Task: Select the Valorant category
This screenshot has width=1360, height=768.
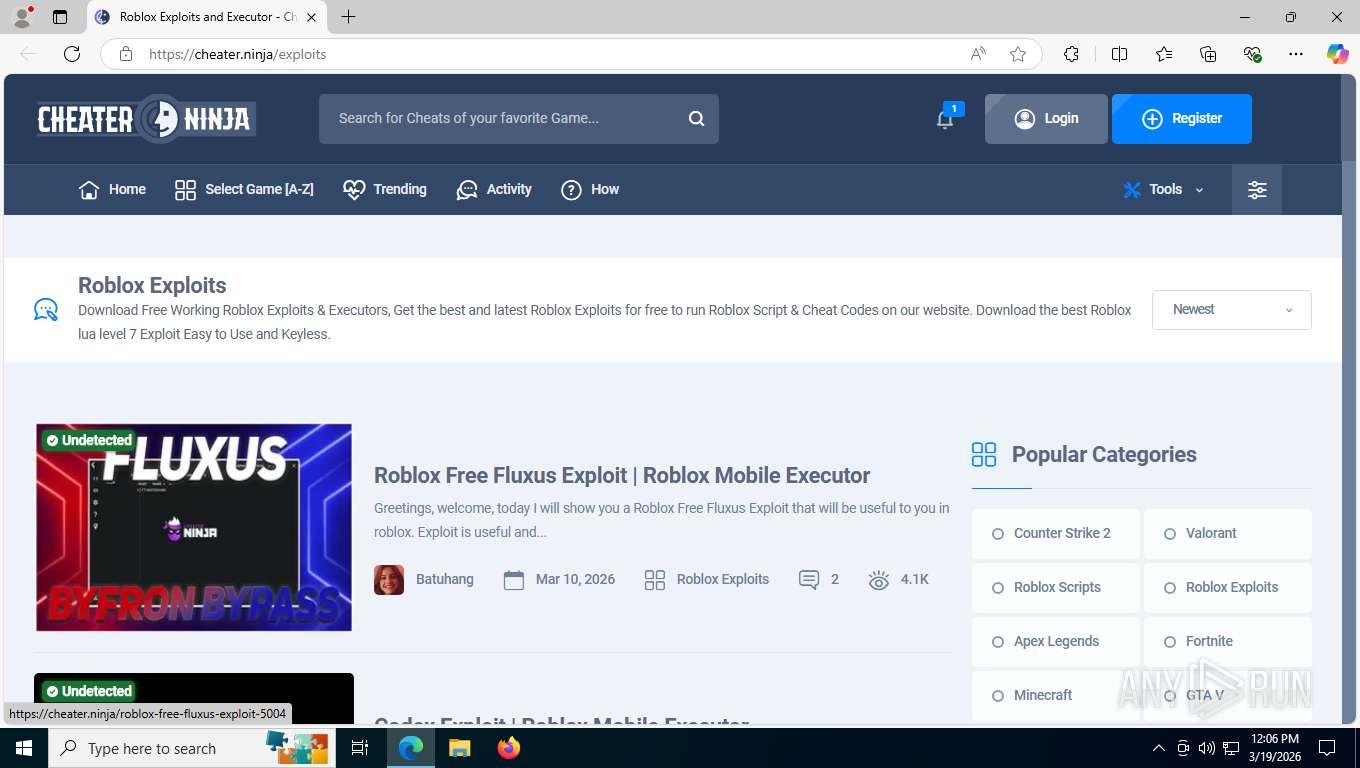Action: pos(1228,534)
